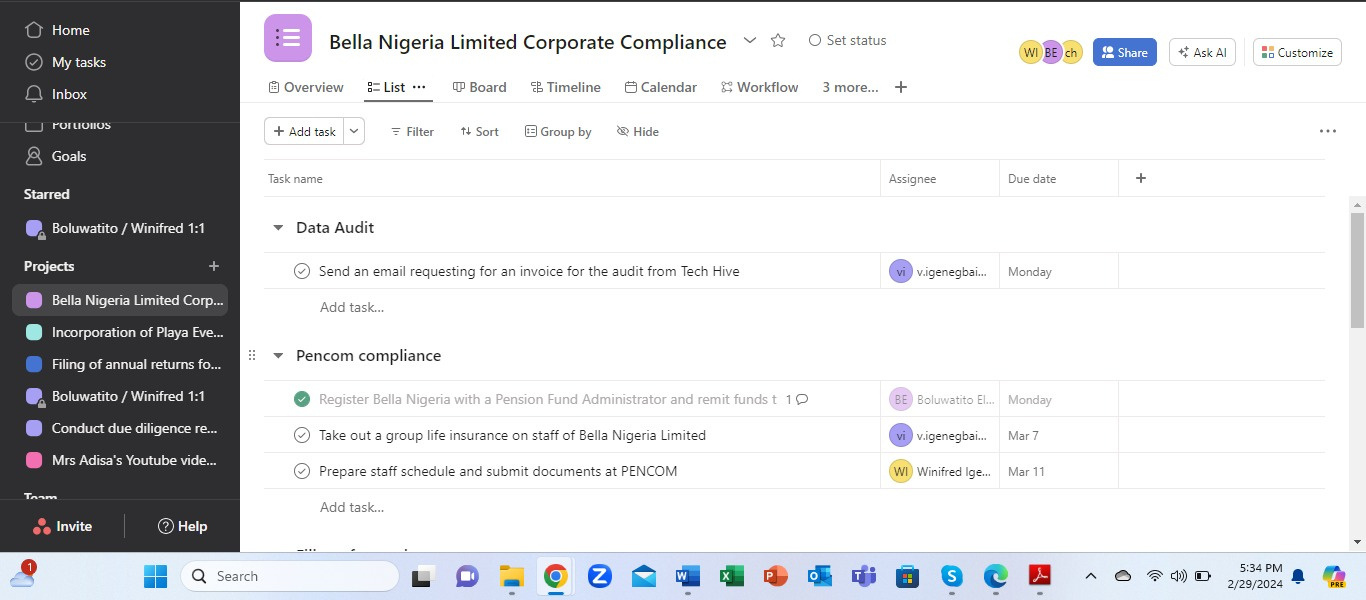The width and height of the screenshot is (1366, 600).
Task: Switch to the Overview tab
Action: click(x=306, y=87)
